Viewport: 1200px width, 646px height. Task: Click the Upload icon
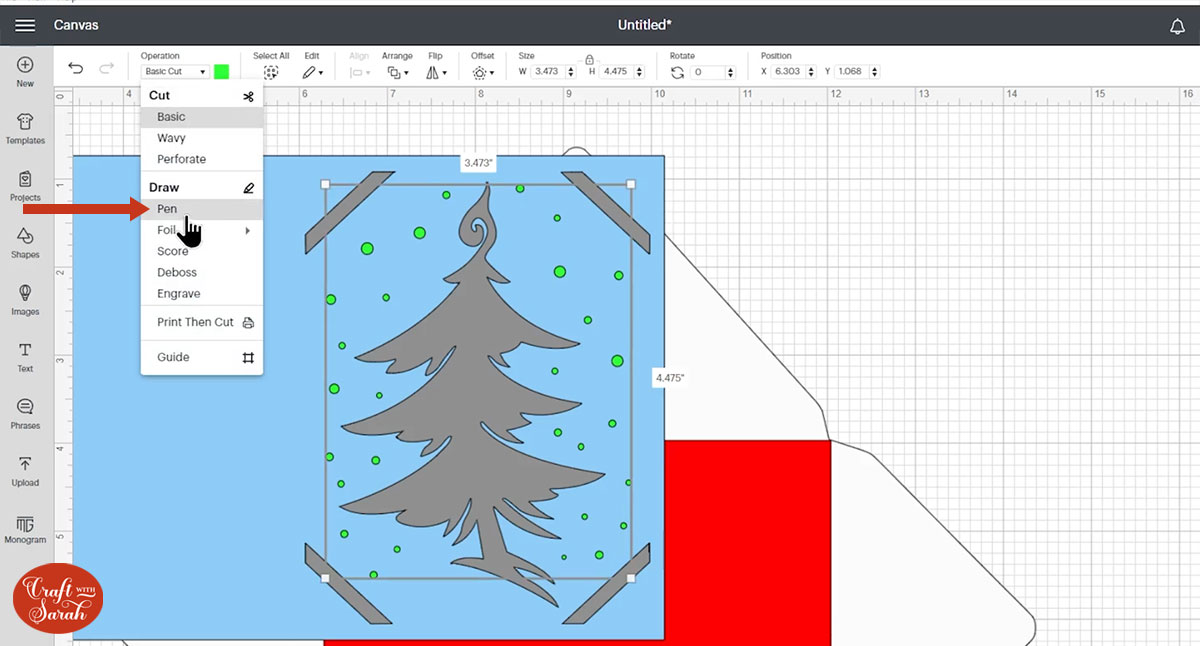(x=25, y=470)
